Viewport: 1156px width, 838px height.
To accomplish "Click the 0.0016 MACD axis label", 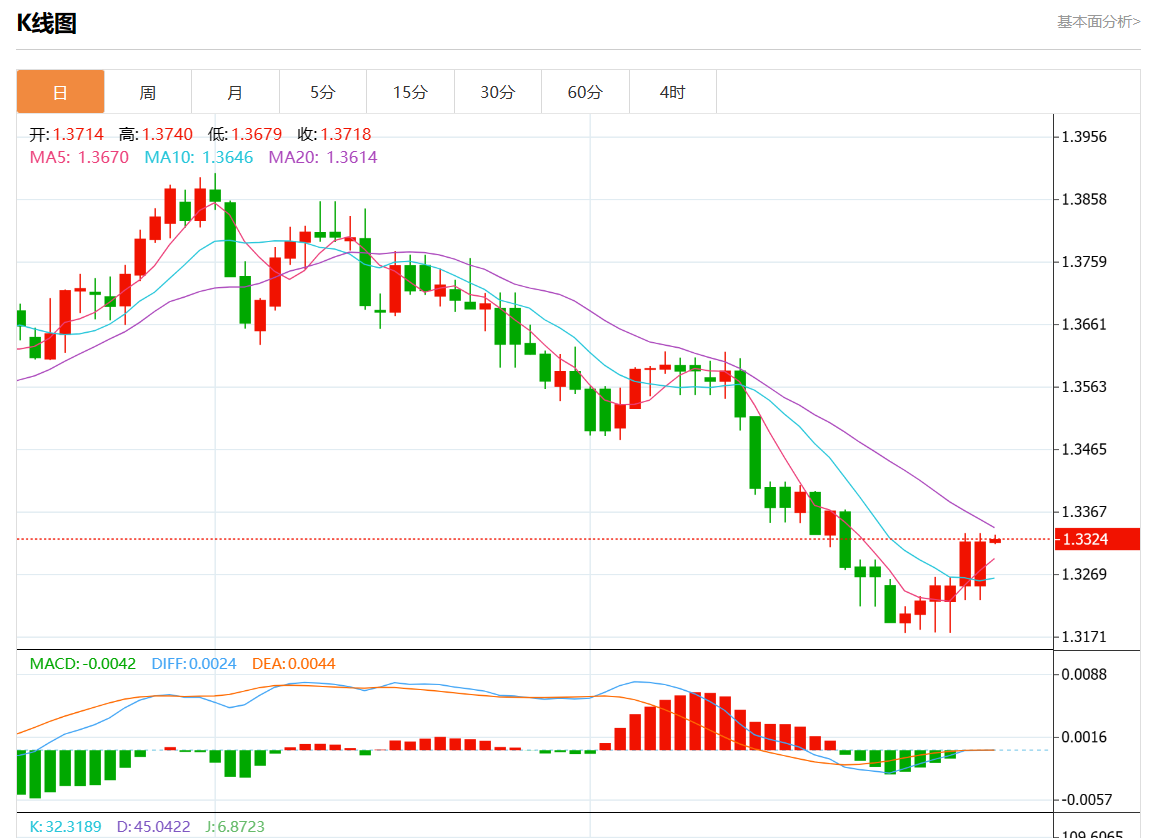I will [1084, 737].
